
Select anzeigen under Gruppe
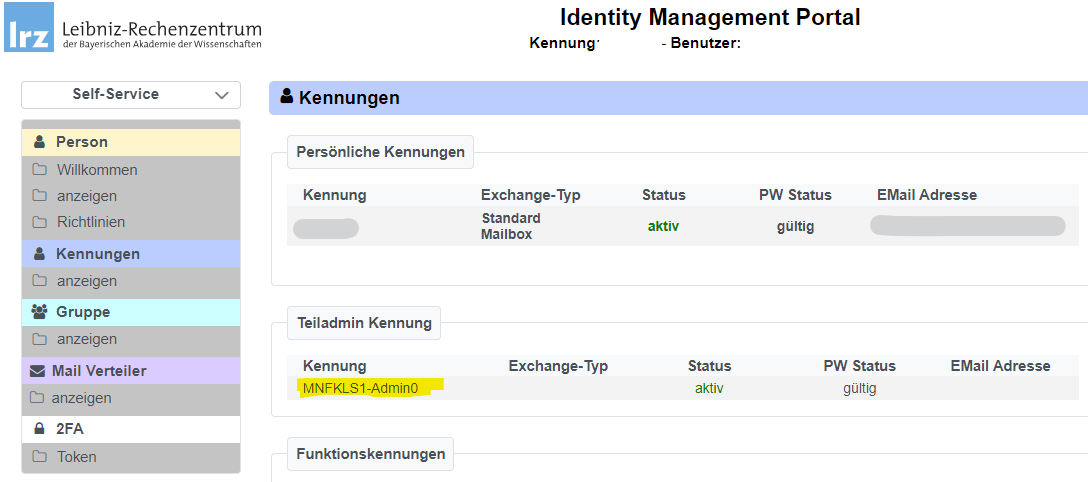click(87, 339)
